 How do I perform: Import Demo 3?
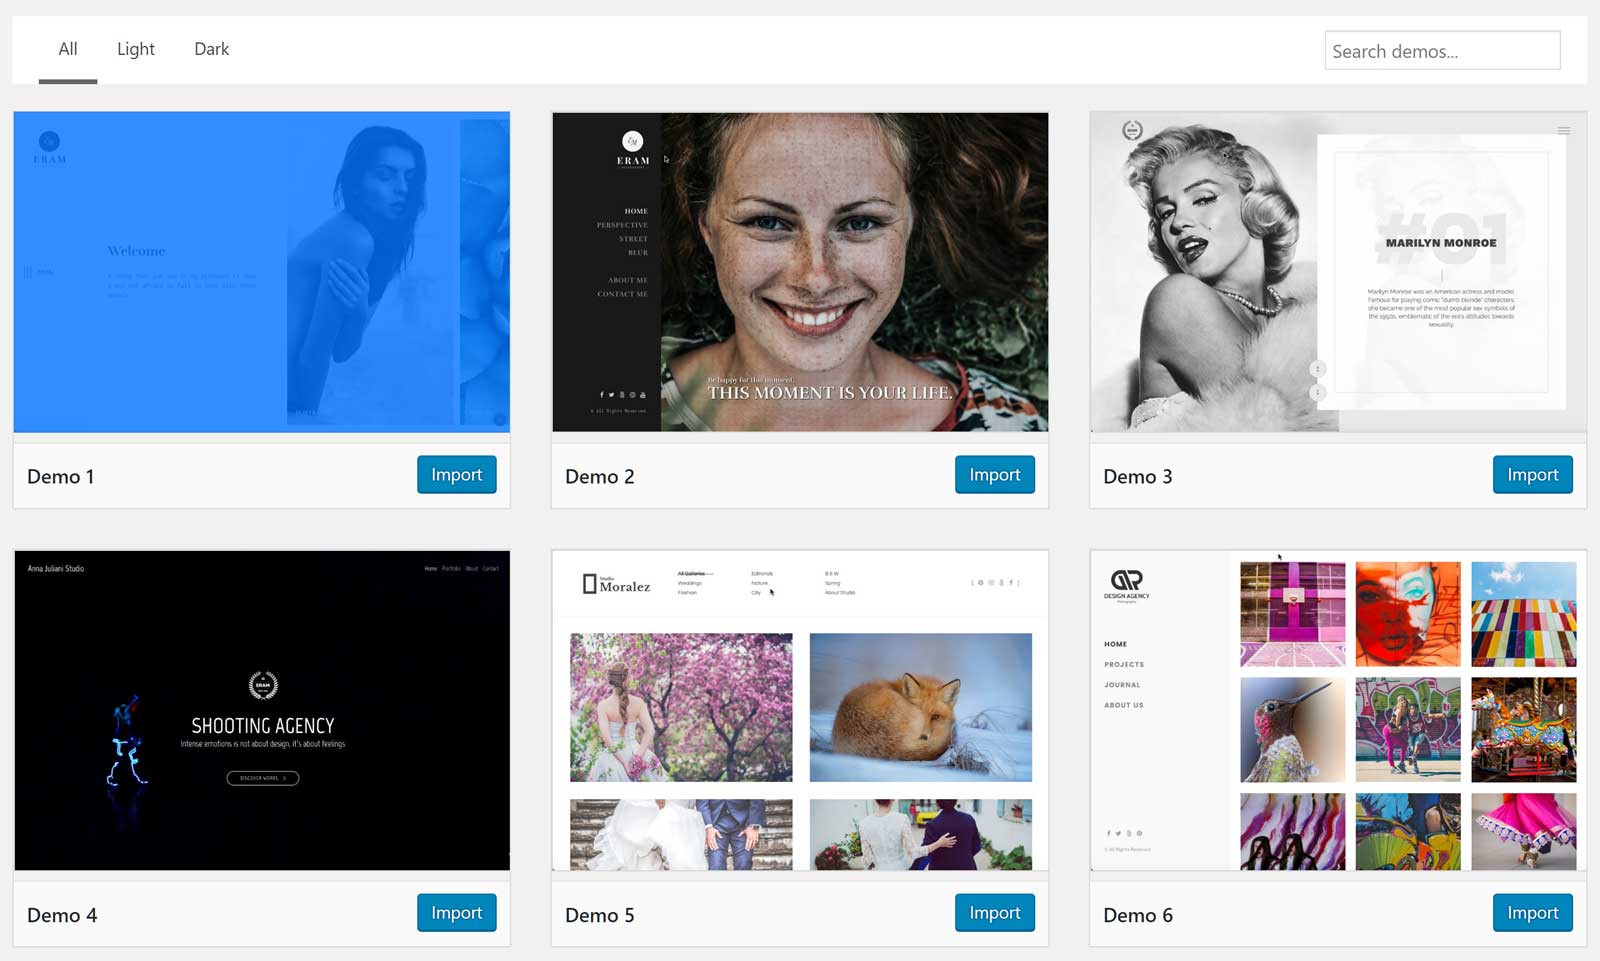pos(1533,475)
